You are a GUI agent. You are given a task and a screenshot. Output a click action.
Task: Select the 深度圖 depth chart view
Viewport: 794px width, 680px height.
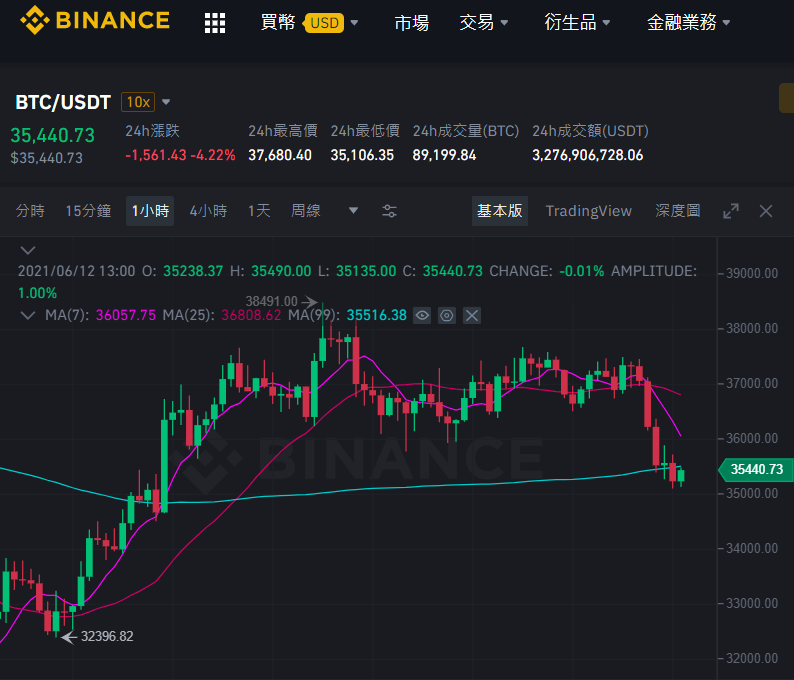(x=678, y=211)
